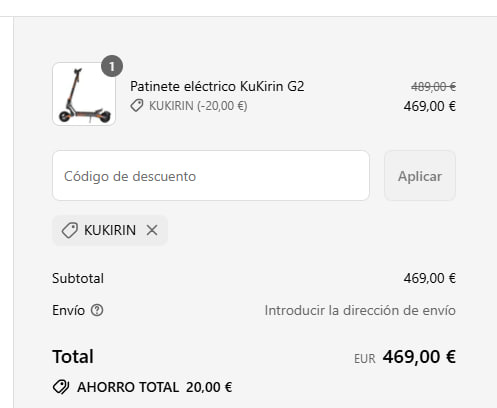Click the Aplicar button
This screenshot has width=497, height=408.
420,176
